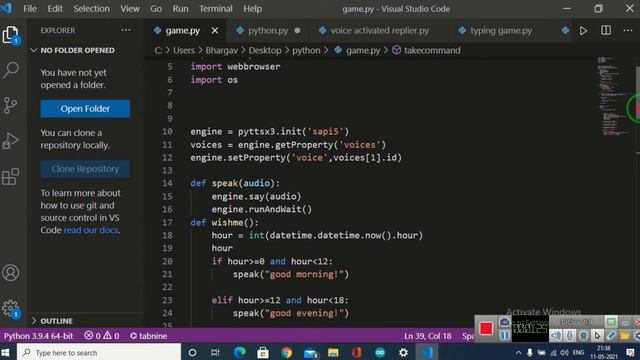Open the Search view icon
Viewport: 640px width, 360px height.
click(11, 70)
